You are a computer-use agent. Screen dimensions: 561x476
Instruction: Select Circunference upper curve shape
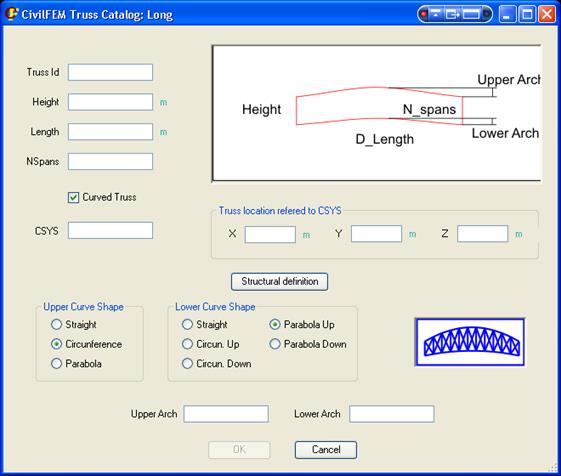56,344
